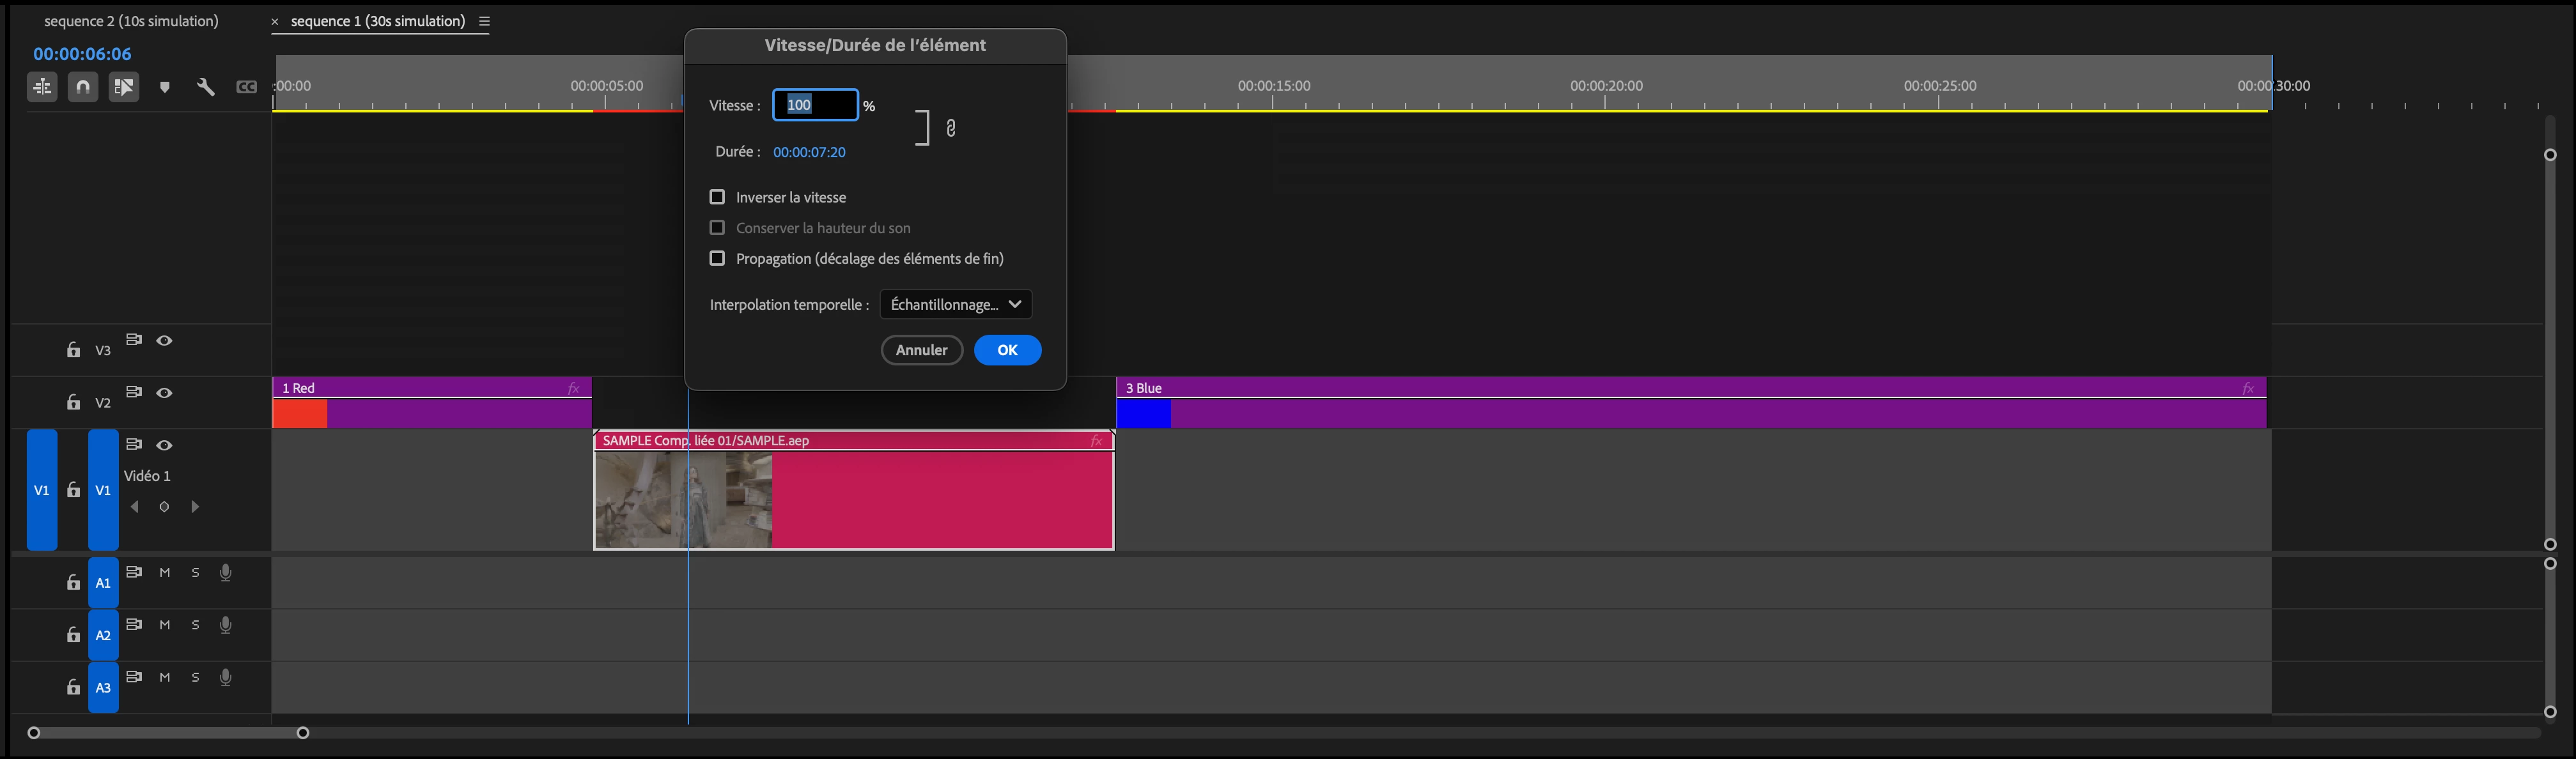Image resolution: width=2576 pixels, height=759 pixels.
Task: Check the Inverser la vitesse checkbox
Action: [717, 197]
